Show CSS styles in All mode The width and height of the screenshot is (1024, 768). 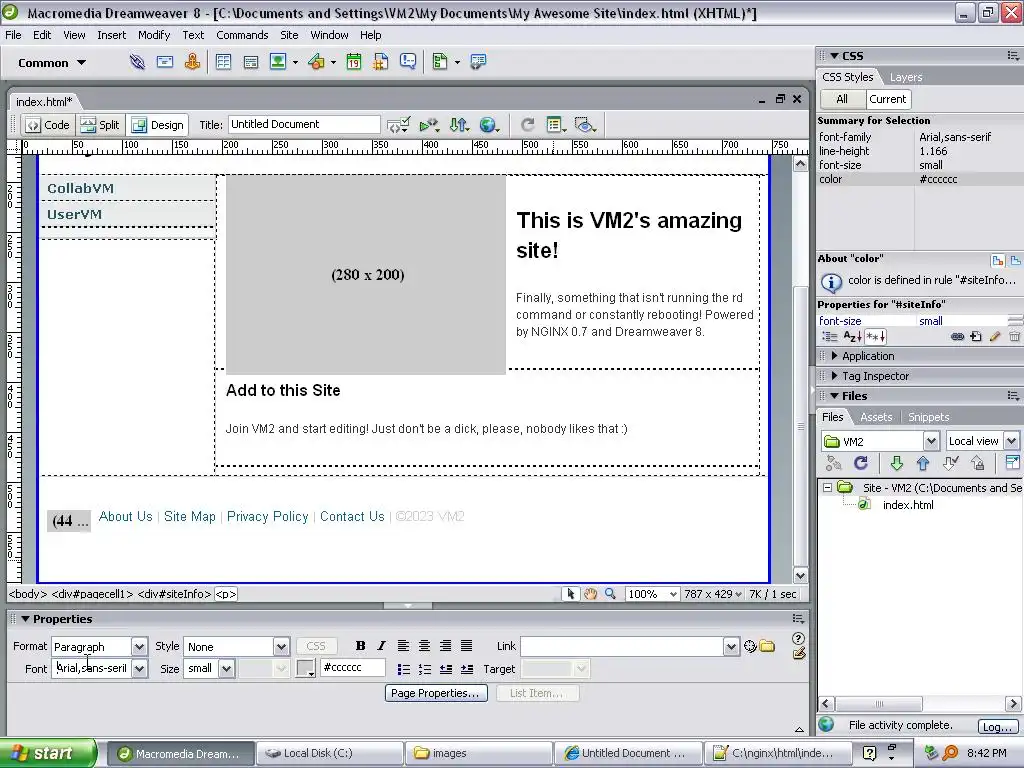[x=842, y=99]
